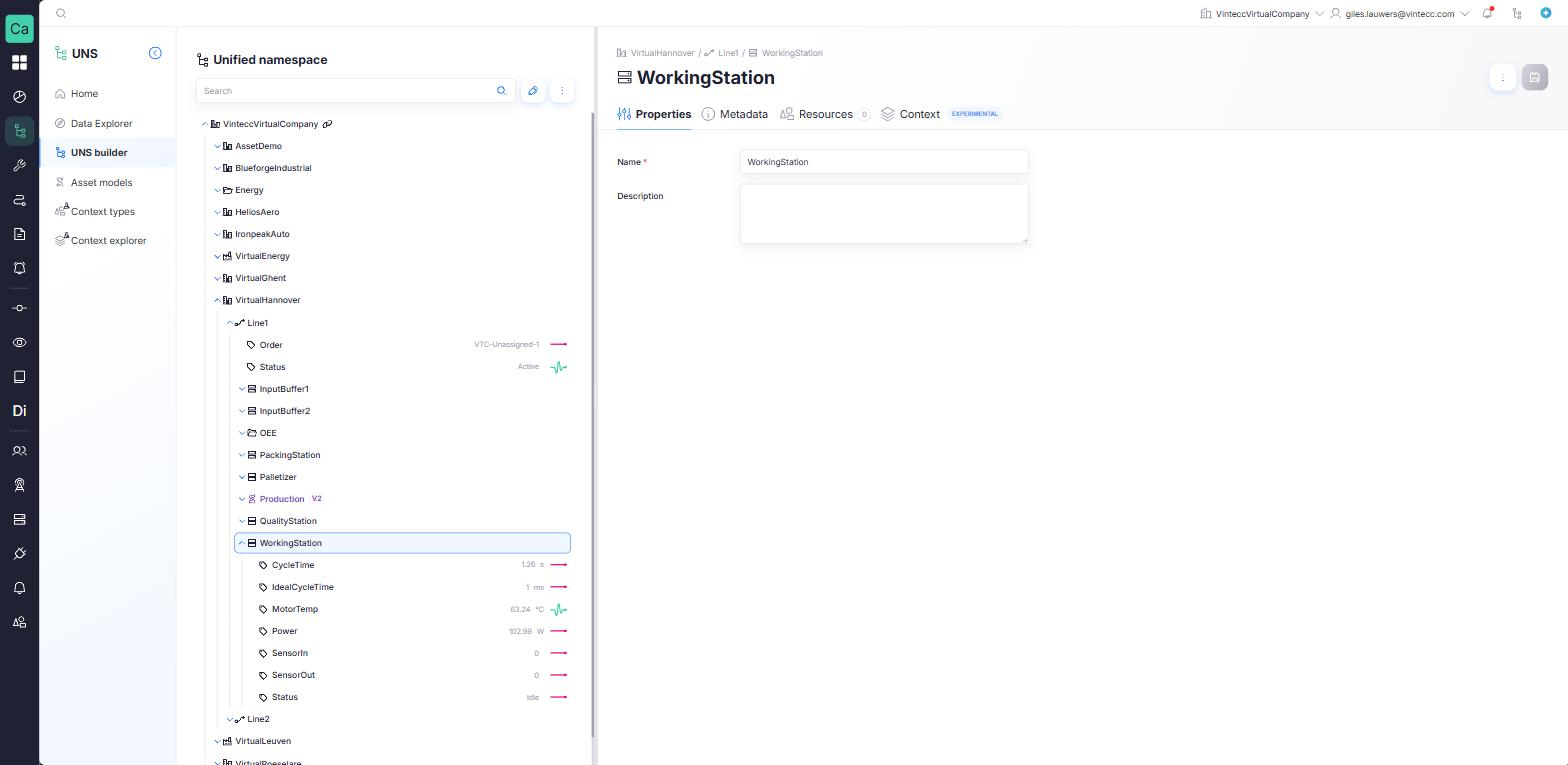The height and width of the screenshot is (765, 1568).
Task: Collapse the VirtualHannover node
Action: pyautogui.click(x=217, y=300)
